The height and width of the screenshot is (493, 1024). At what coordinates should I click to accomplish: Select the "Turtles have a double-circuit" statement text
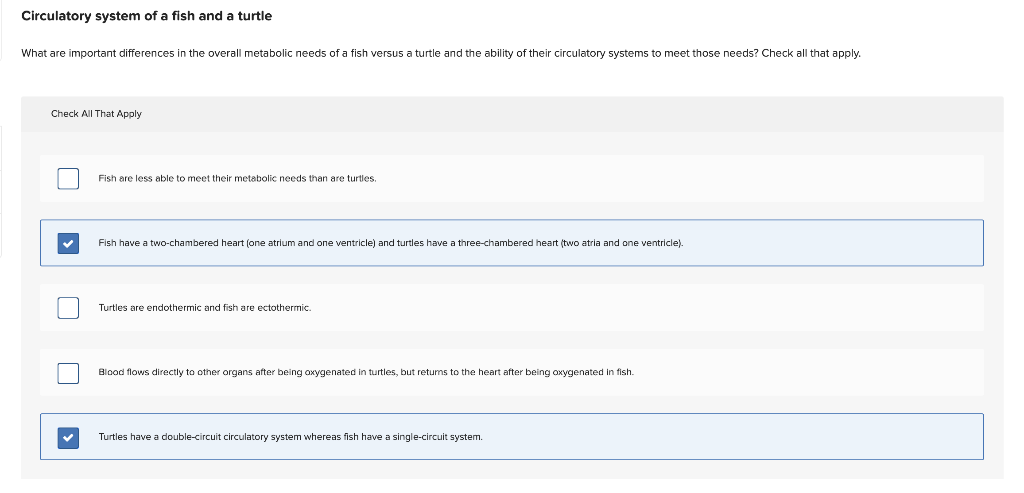[x=180, y=437]
